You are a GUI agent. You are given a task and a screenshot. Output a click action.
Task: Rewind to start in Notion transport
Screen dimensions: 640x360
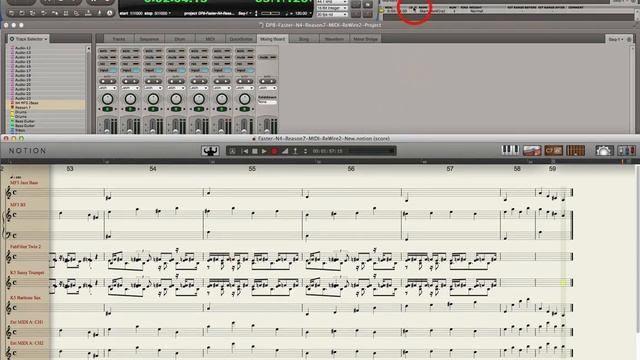[246, 151]
